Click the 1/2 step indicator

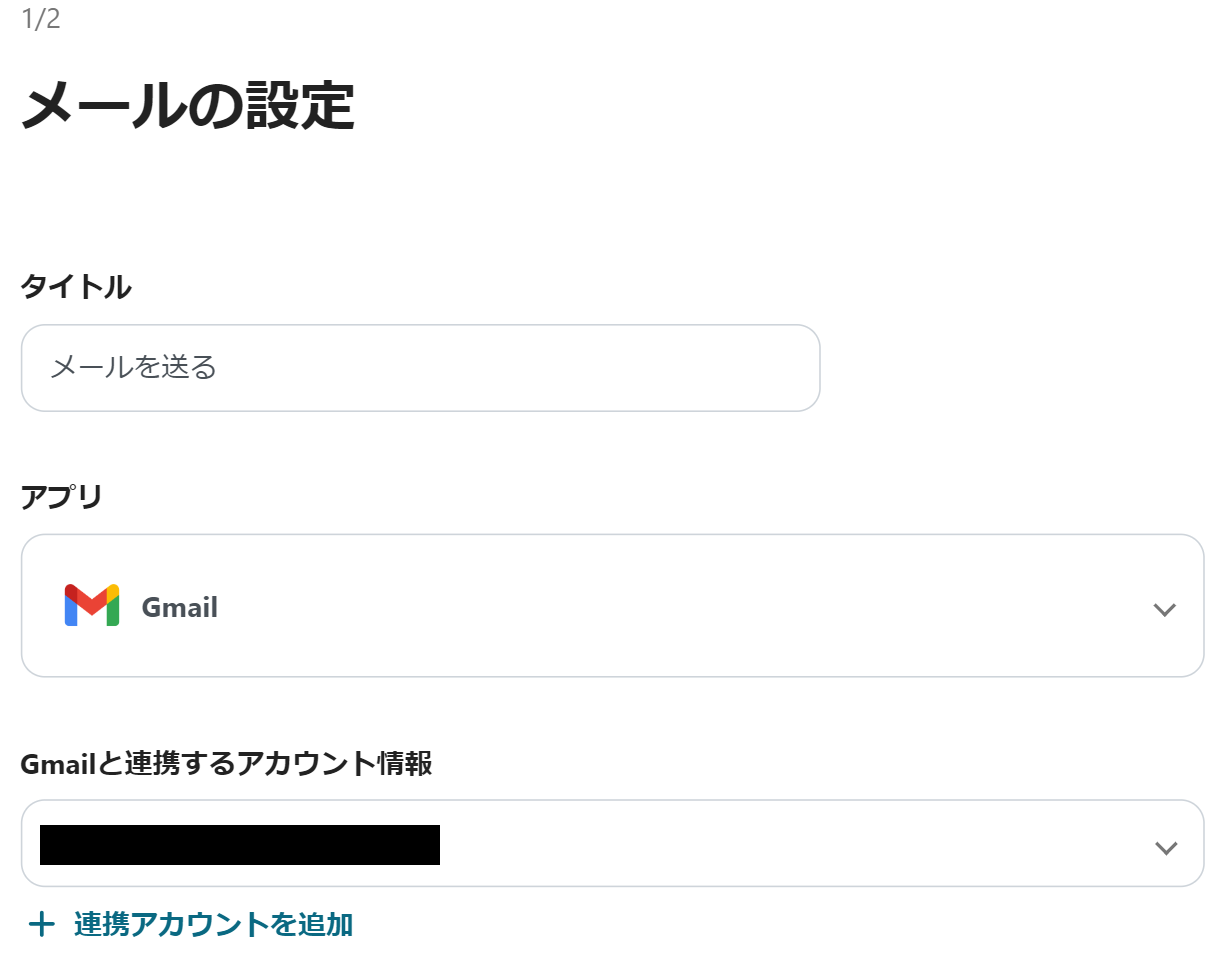pyautogui.click(x=41, y=20)
